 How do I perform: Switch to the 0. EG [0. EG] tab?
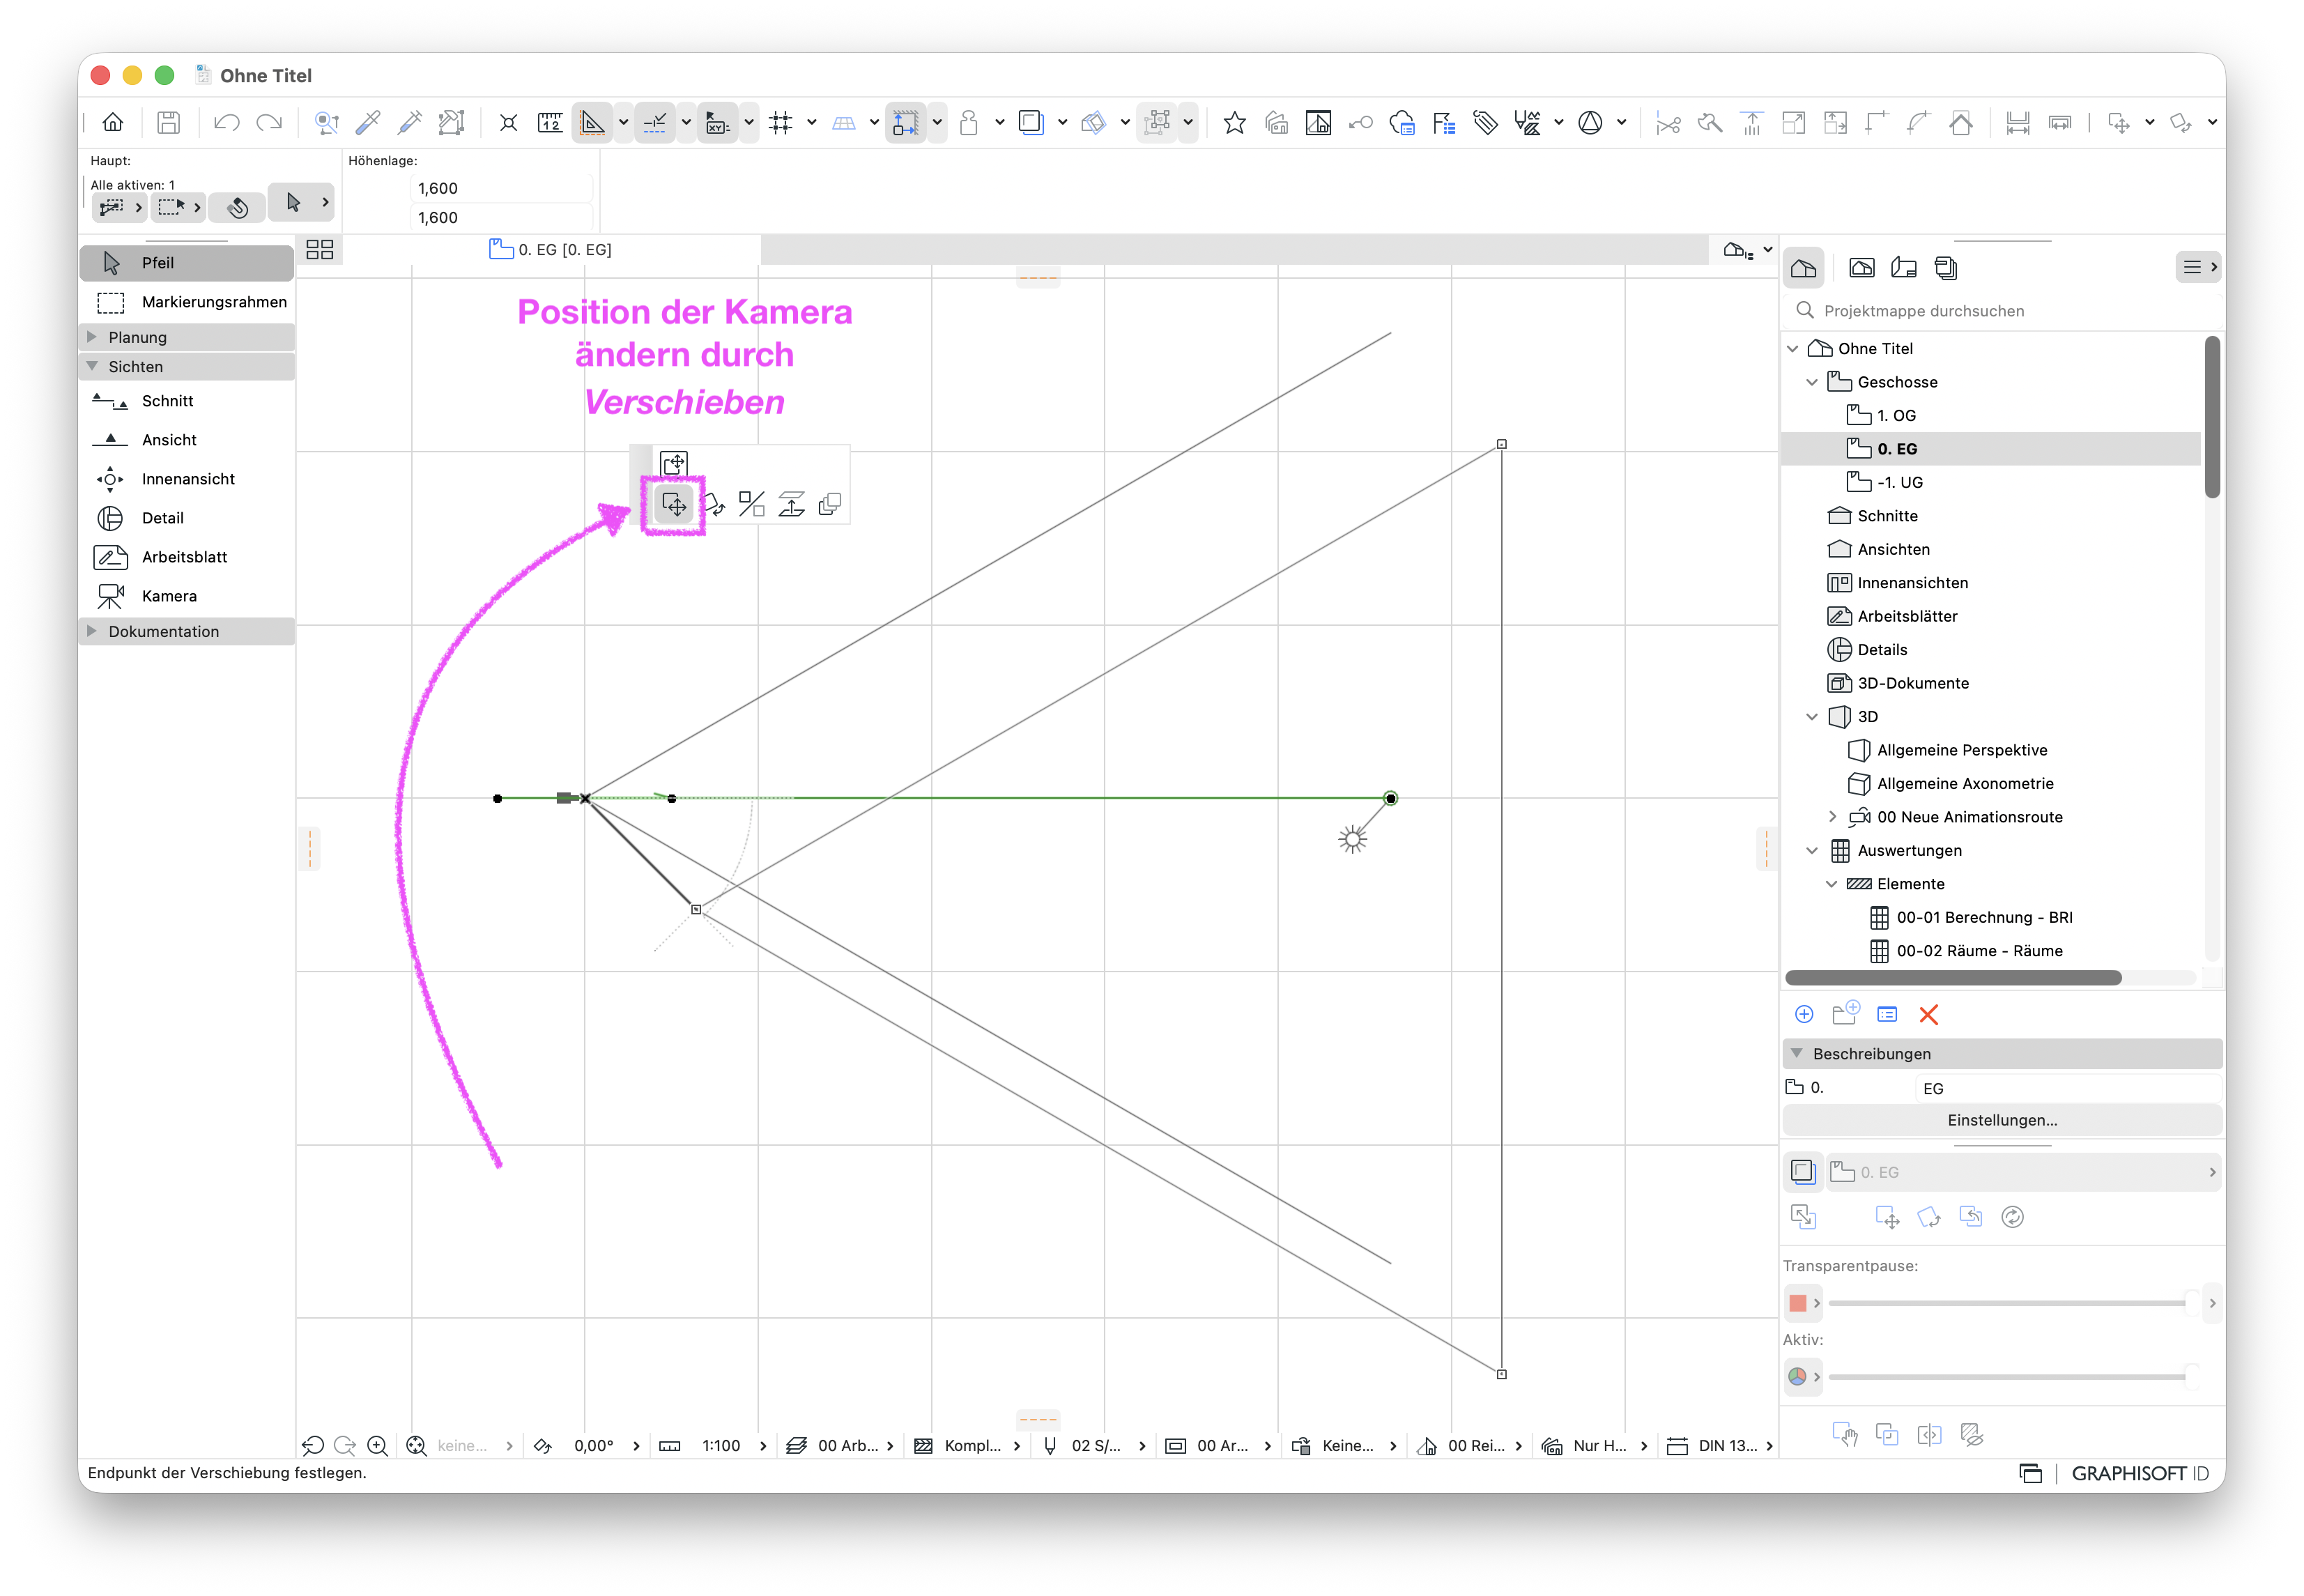tap(551, 250)
